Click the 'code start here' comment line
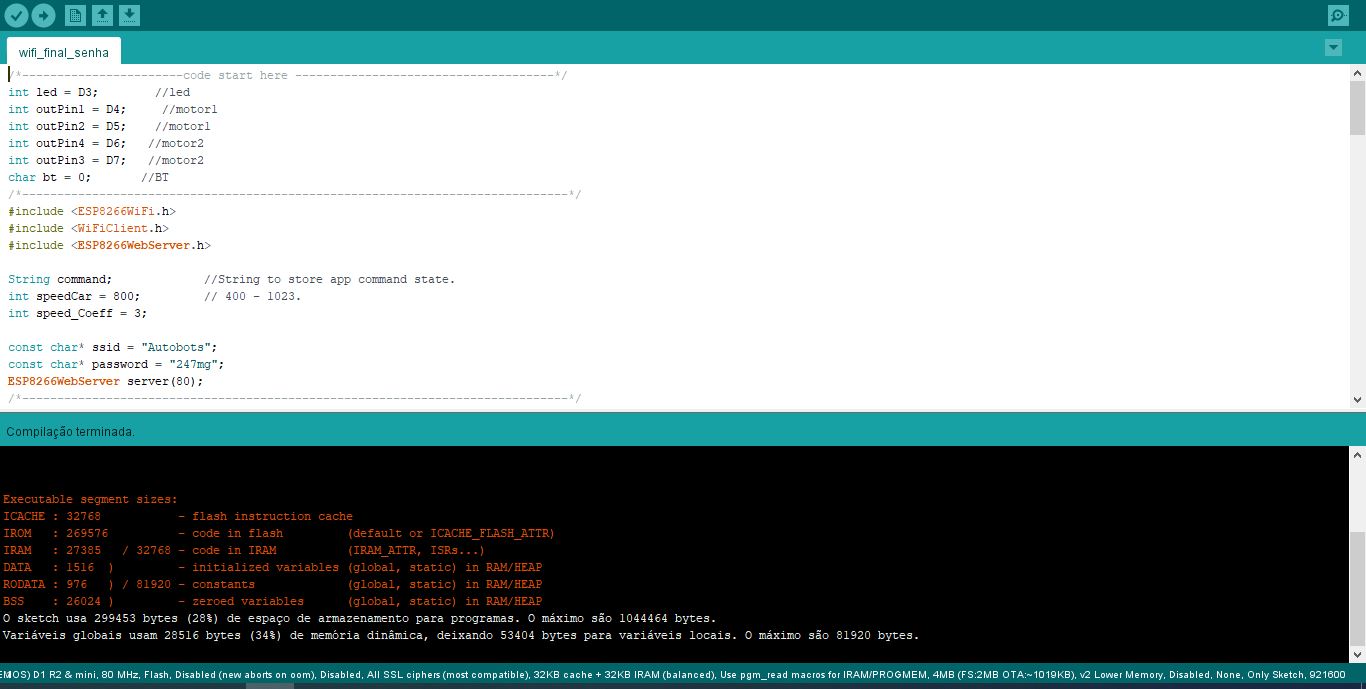Screen dimensions: 1366x689 tap(288, 75)
